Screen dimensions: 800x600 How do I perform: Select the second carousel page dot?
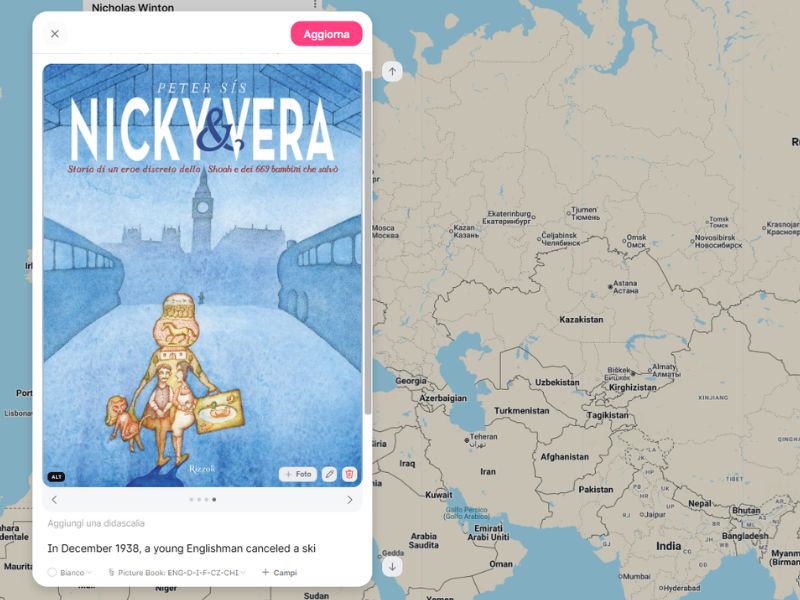(199, 499)
